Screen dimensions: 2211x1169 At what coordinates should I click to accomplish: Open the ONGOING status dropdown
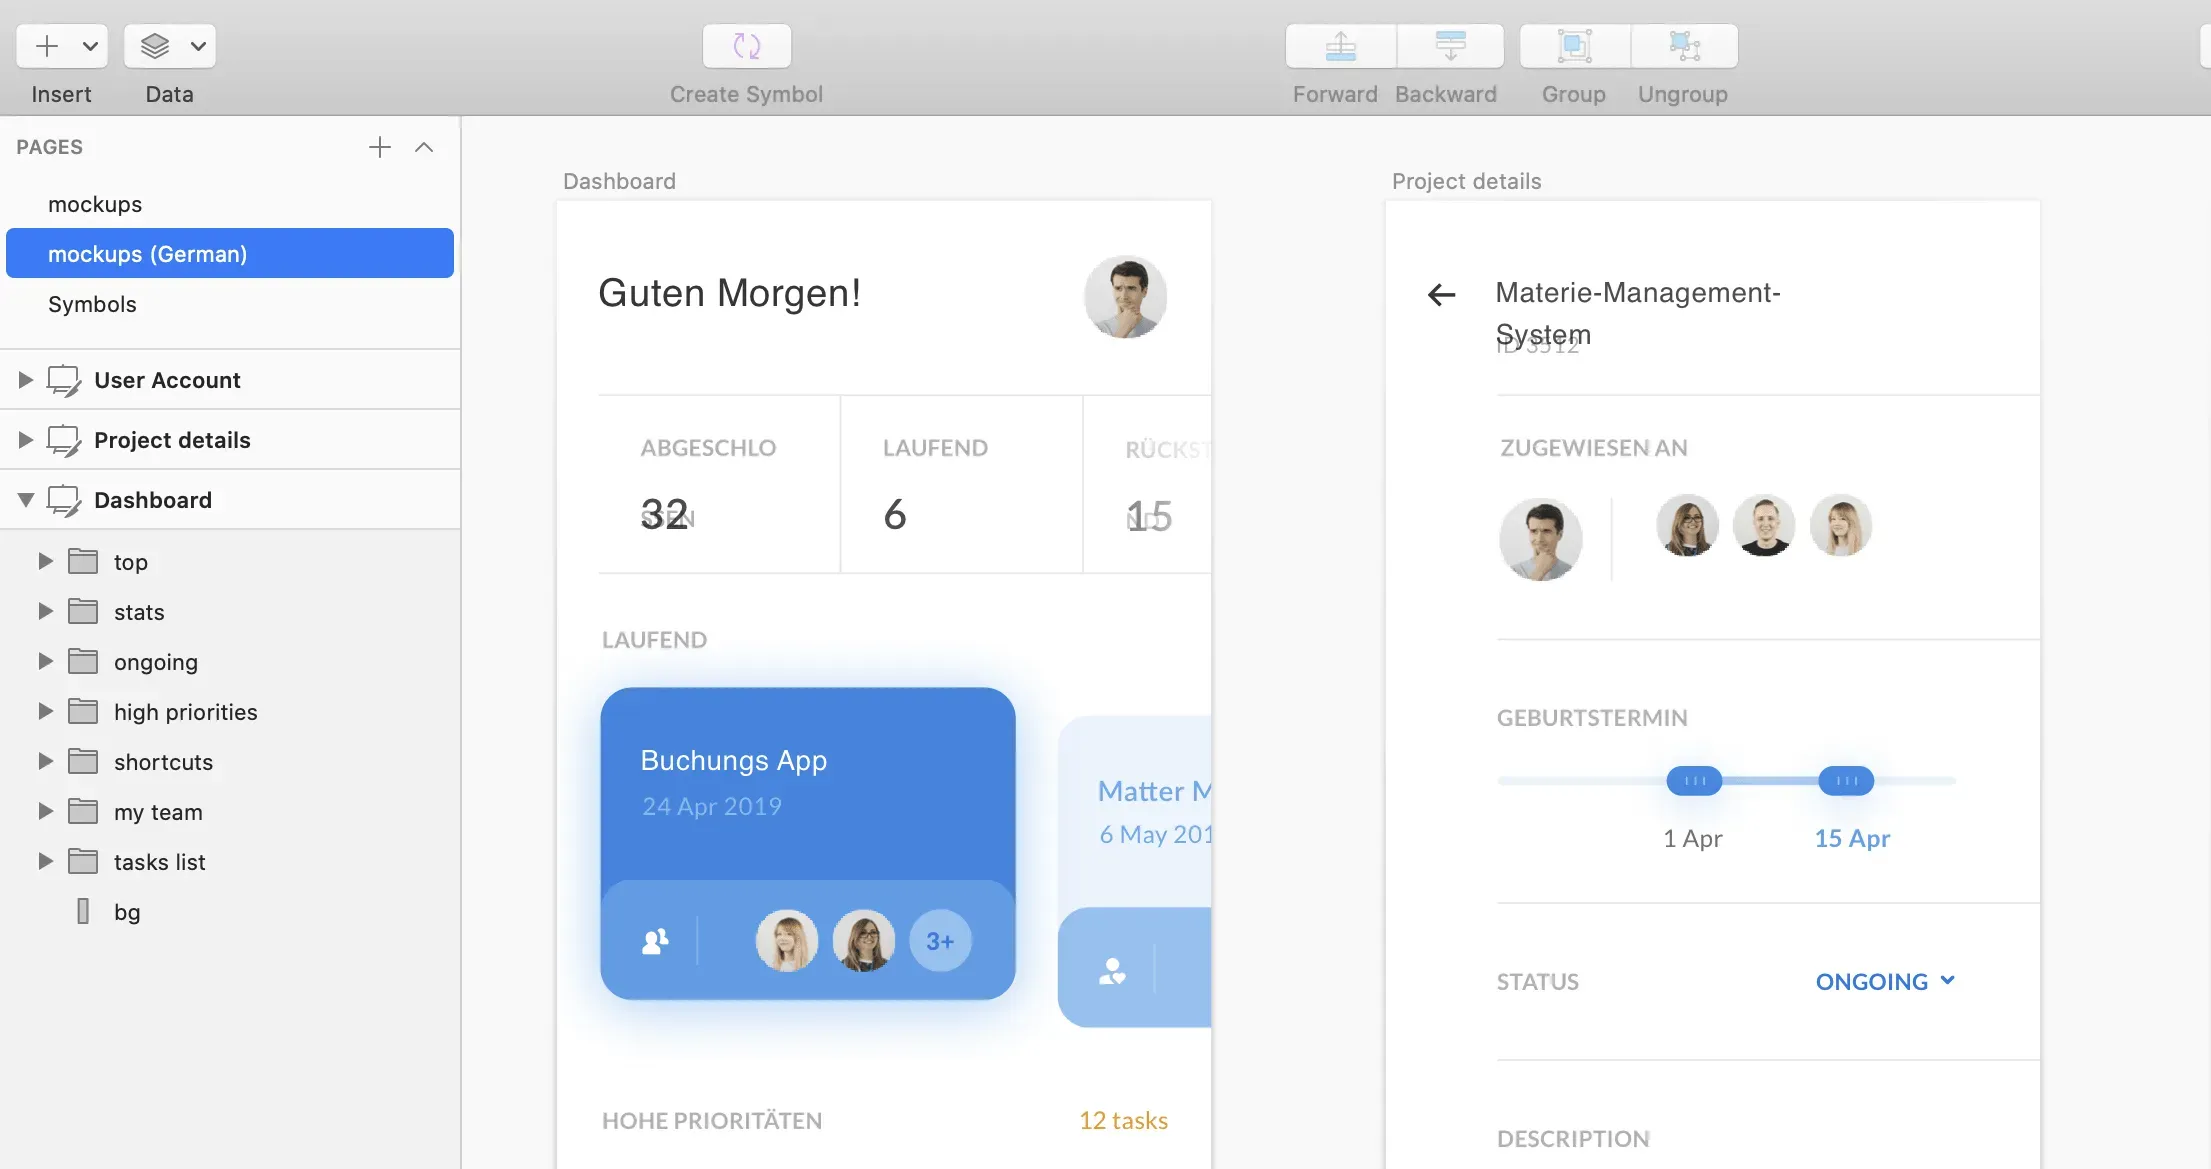1947,981
